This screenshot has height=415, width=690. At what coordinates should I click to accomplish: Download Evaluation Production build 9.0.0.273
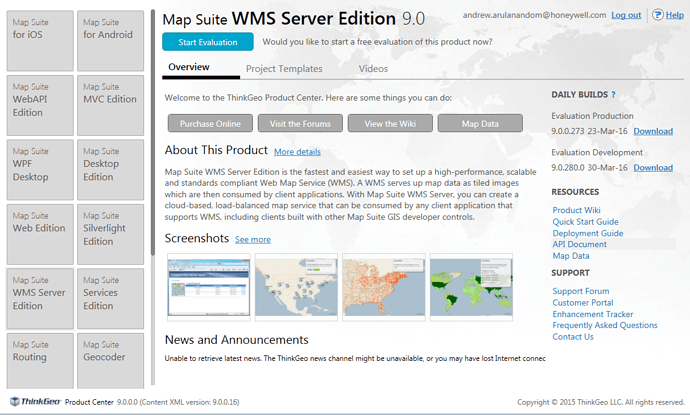point(653,131)
